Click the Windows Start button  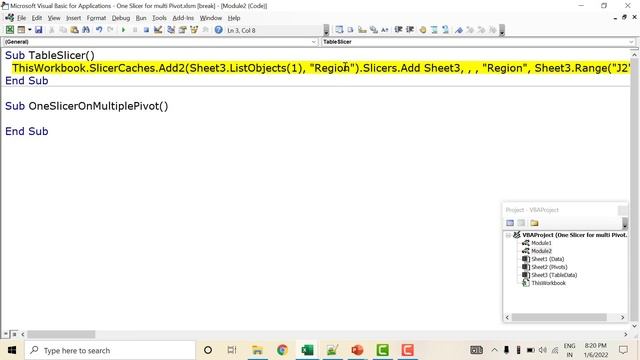coord(12,350)
